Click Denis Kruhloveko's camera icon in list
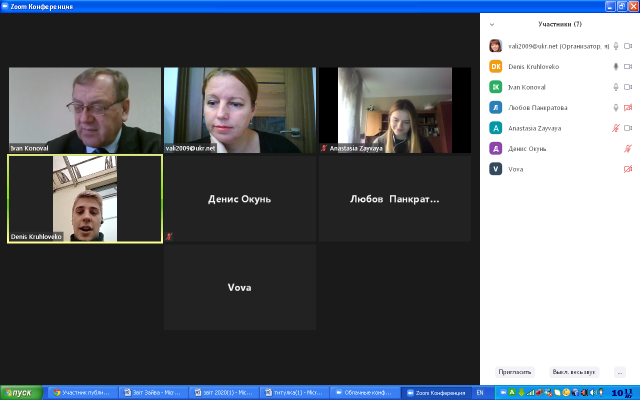Screen dimensions: 640x400 pos(628,67)
